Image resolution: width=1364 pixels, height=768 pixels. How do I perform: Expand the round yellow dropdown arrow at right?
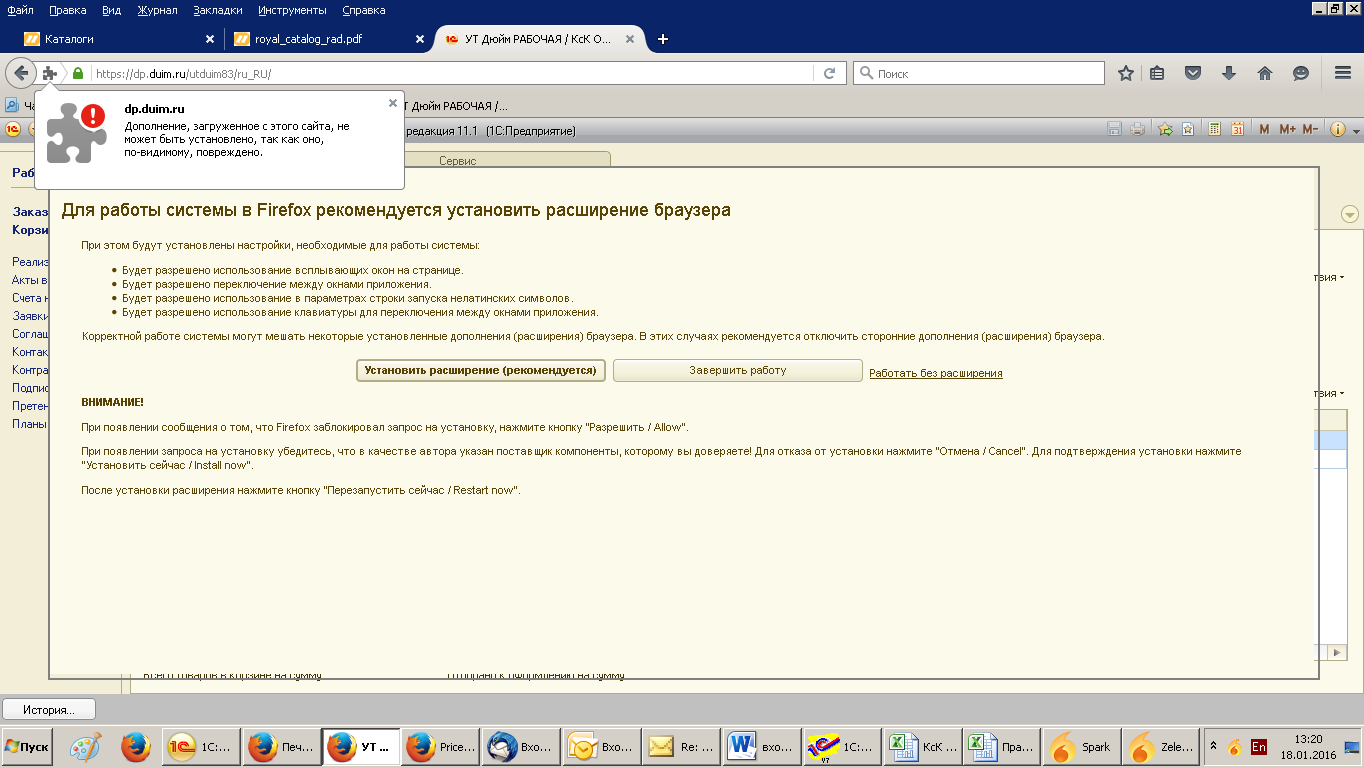tap(1350, 214)
